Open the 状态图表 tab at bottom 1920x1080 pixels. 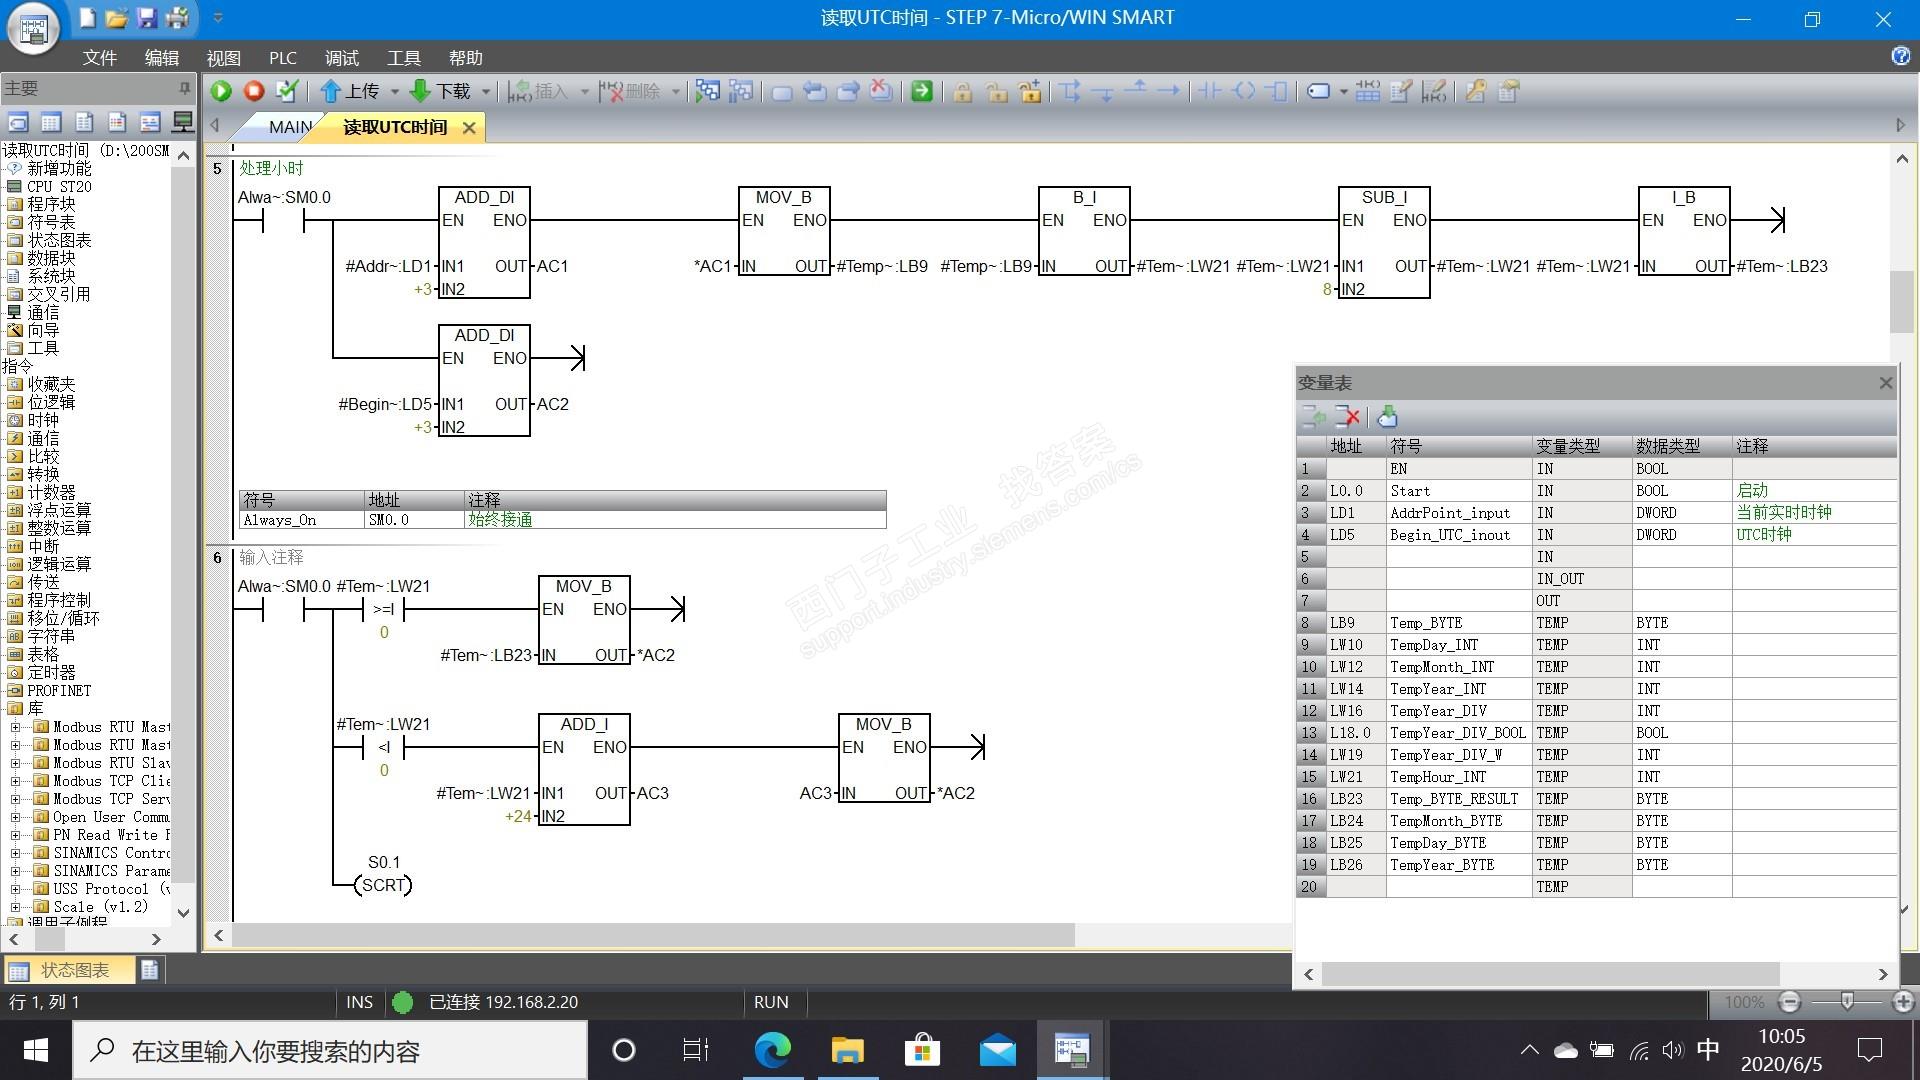pyautogui.click(x=70, y=970)
